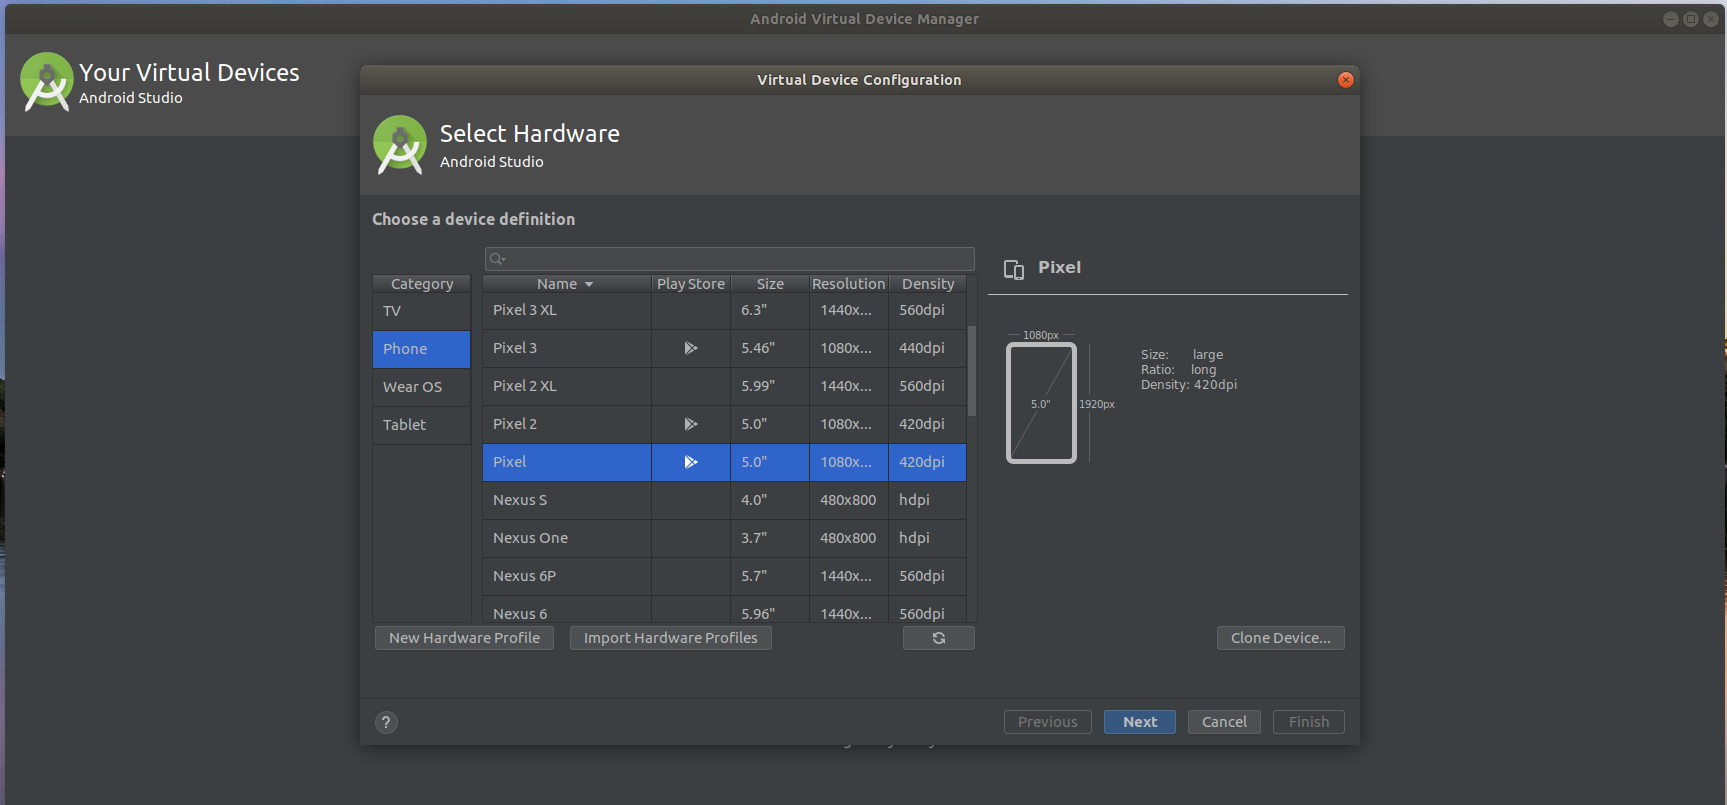
Task: Click the Choose a device definition heading
Action: 473,219
